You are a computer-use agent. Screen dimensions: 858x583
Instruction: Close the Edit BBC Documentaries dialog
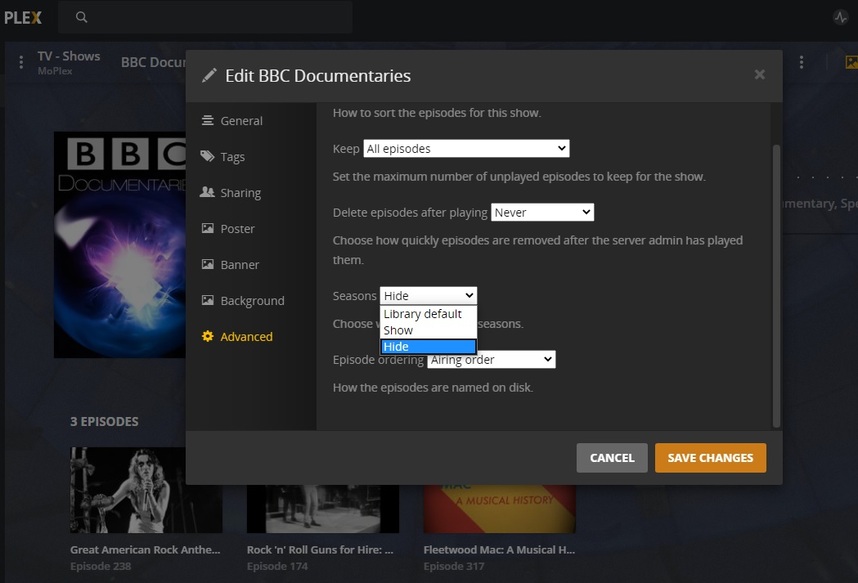point(760,74)
